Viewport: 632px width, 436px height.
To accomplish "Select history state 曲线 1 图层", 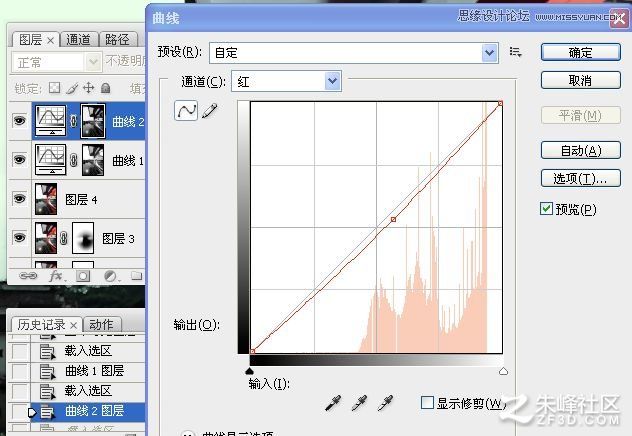I will coord(88,371).
